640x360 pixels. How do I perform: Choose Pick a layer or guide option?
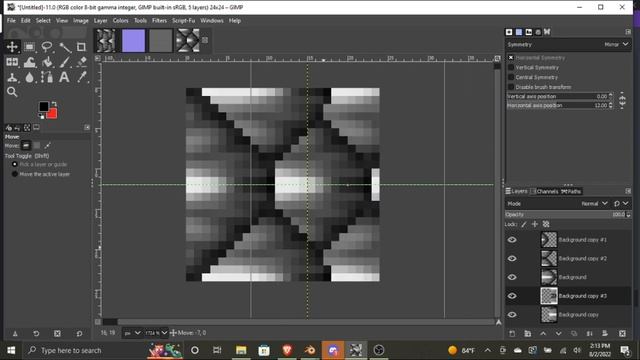tap(15, 164)
